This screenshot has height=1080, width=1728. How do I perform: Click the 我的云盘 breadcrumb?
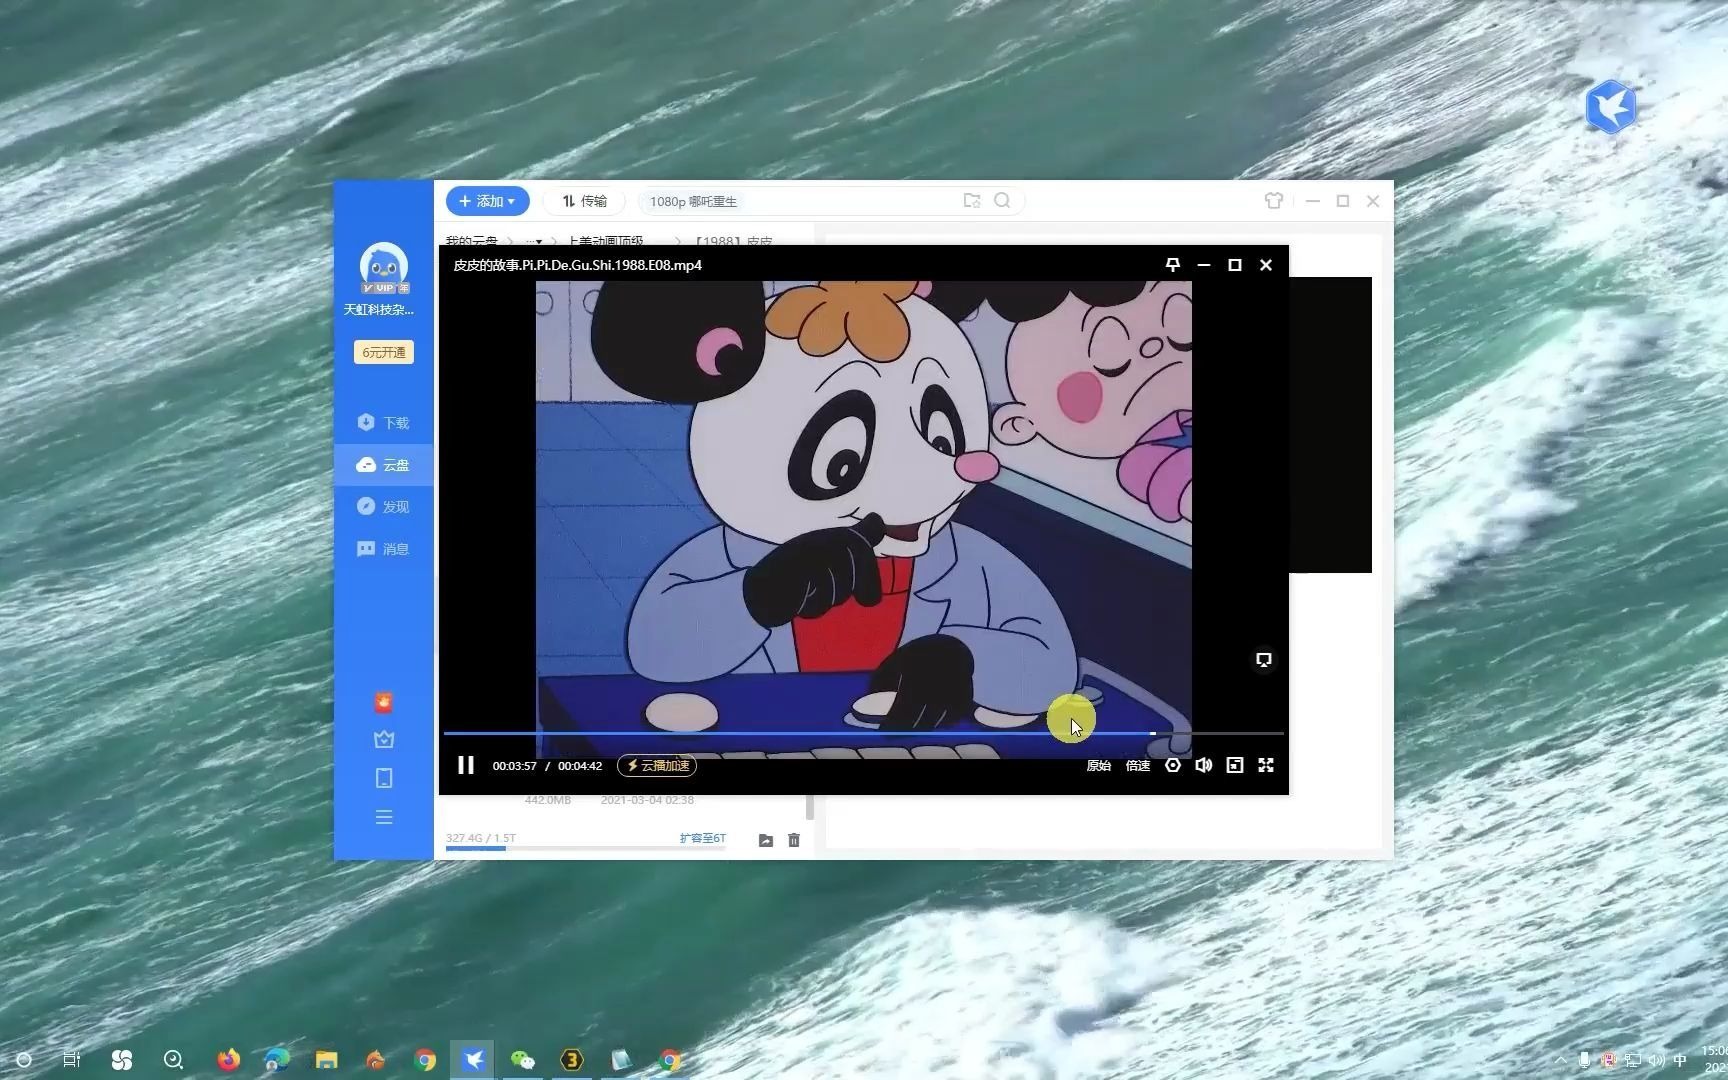471,241
